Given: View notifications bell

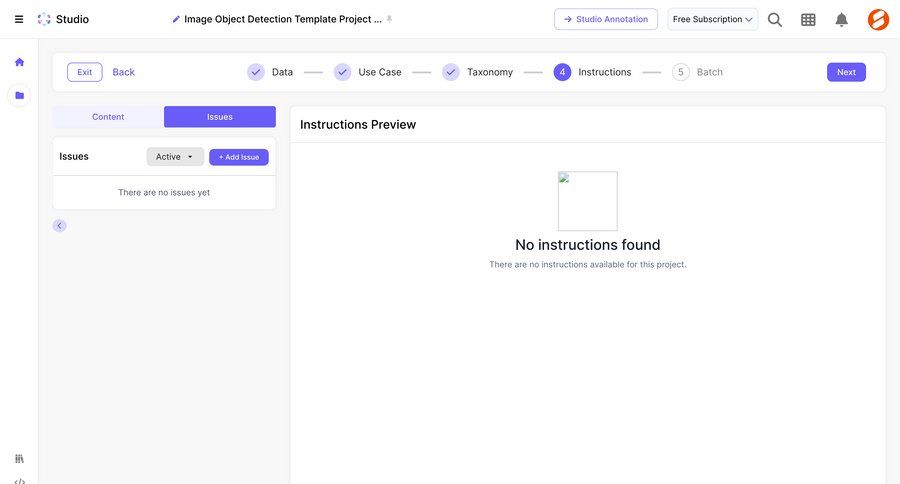Looking at the screenshot, I should pyautogui.click(x=841, y=20).
